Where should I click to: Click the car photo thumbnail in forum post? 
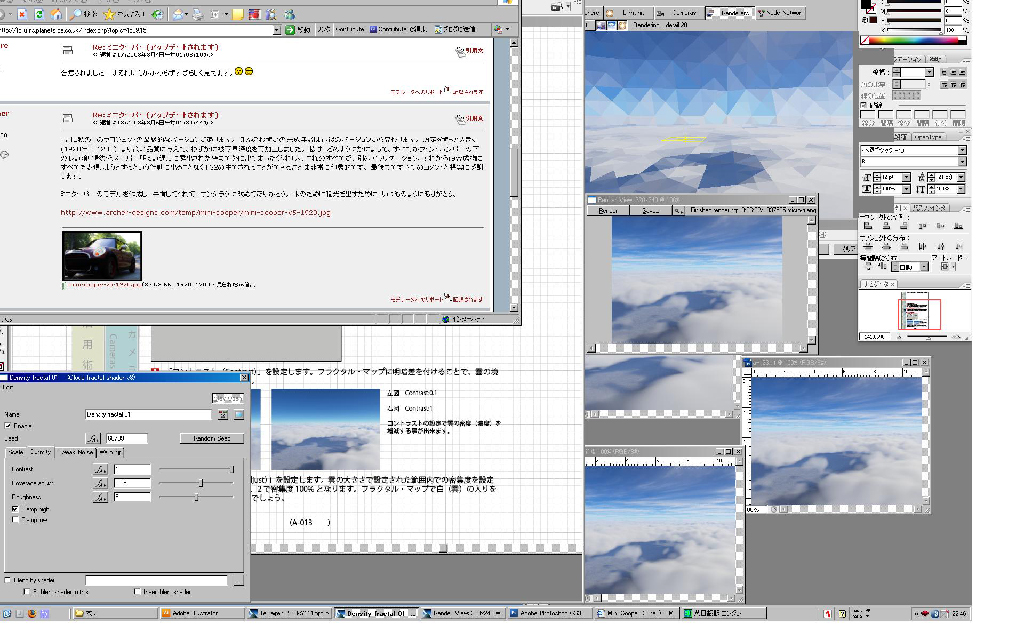(x=102, y=255)
